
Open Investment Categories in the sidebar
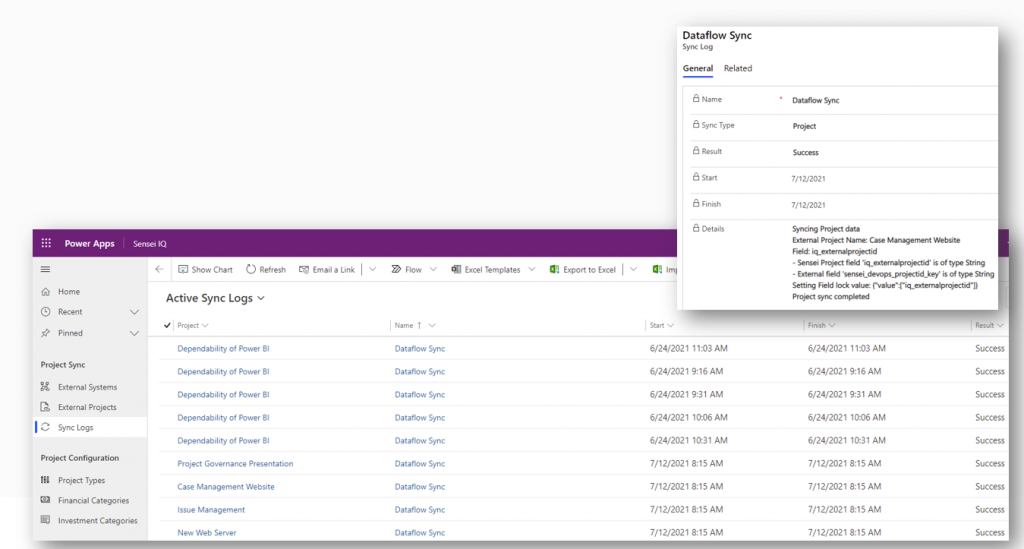[97, 521]
